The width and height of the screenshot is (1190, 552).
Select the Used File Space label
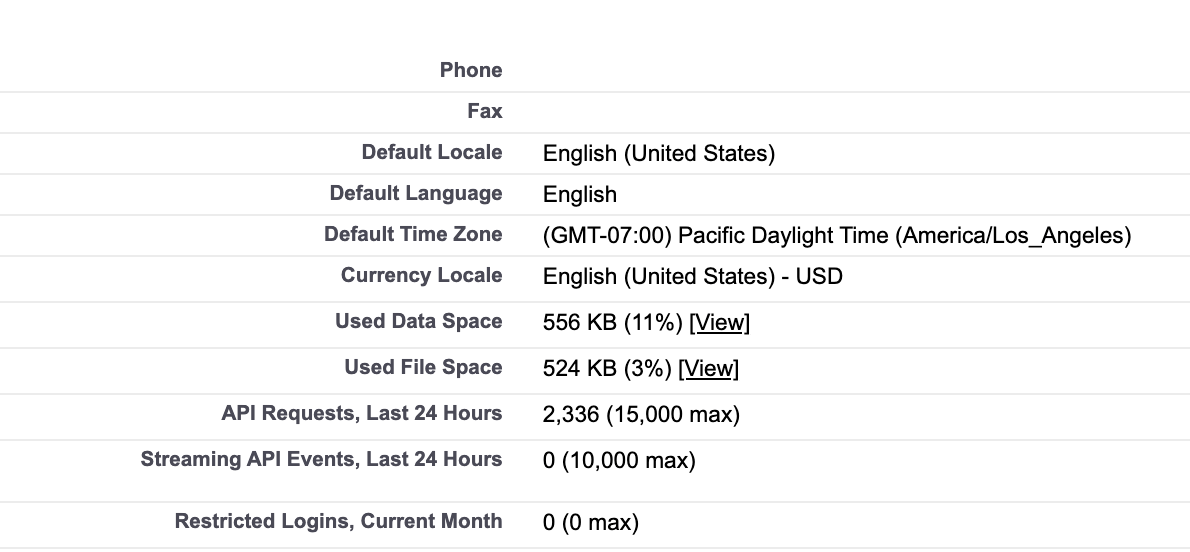(x=423, y=367)
